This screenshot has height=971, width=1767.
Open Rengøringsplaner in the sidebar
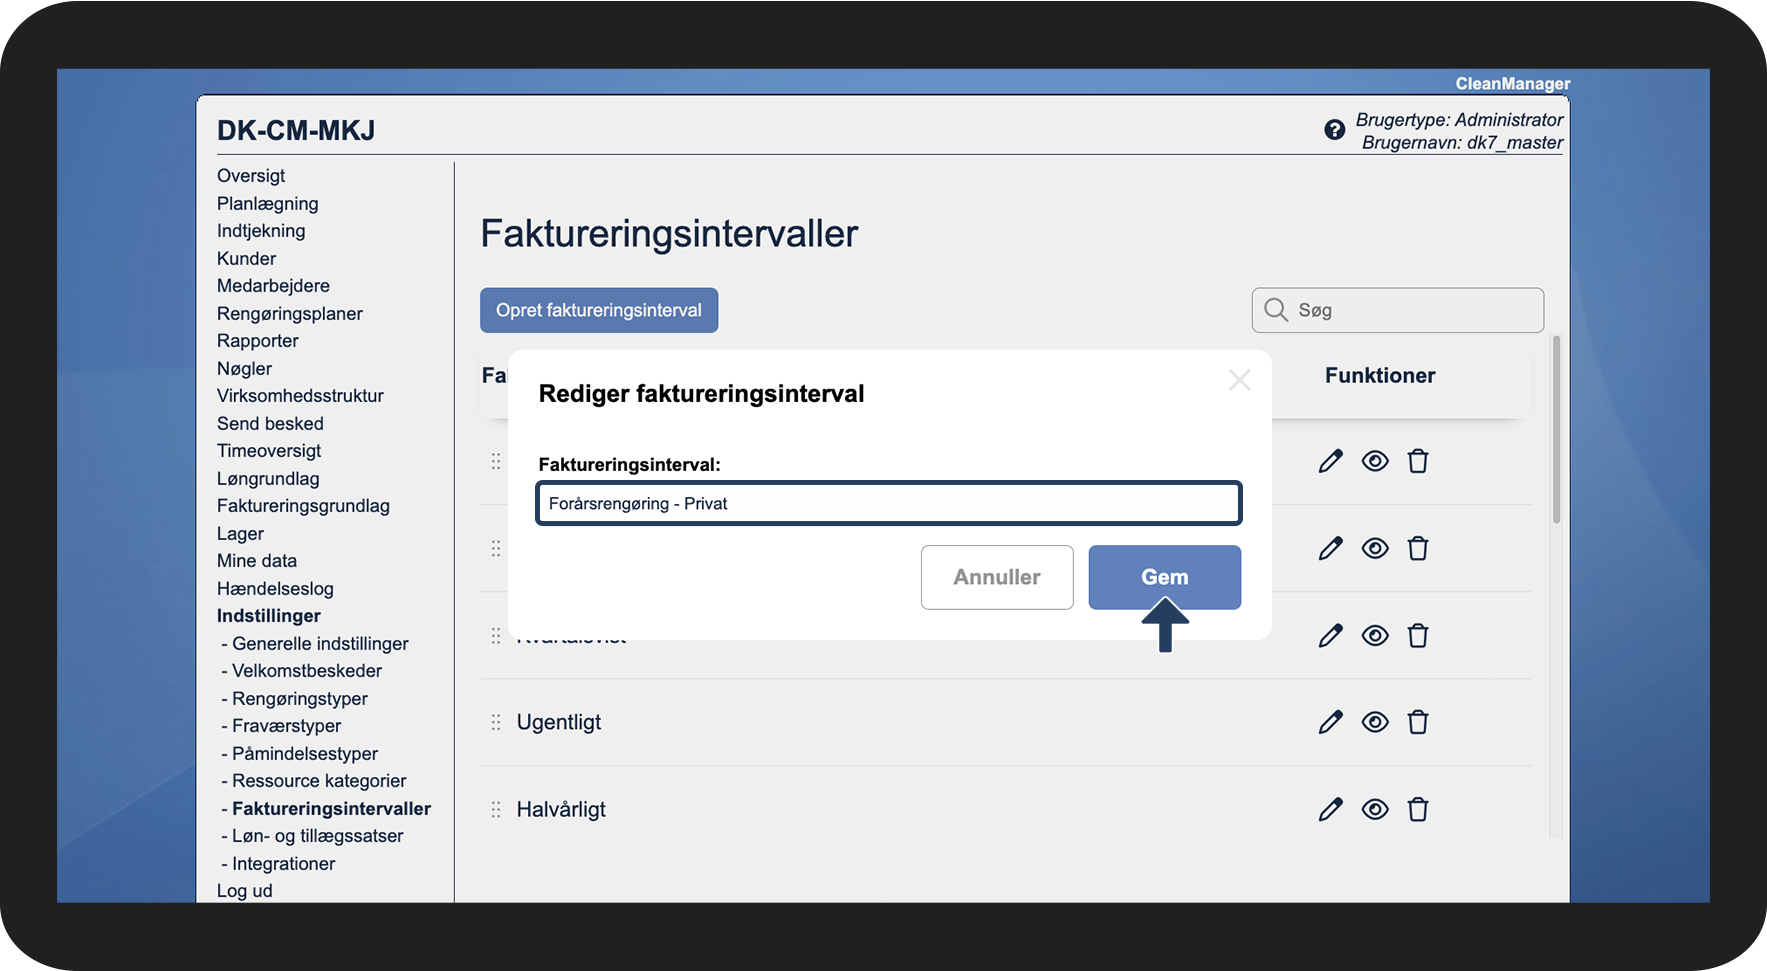(x=290, y=313)
